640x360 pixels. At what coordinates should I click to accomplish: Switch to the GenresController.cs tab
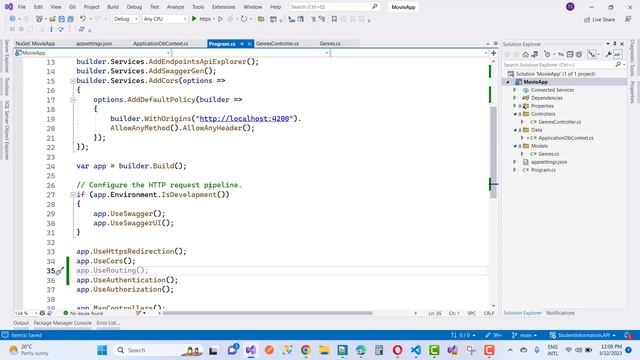coord(278,43)
